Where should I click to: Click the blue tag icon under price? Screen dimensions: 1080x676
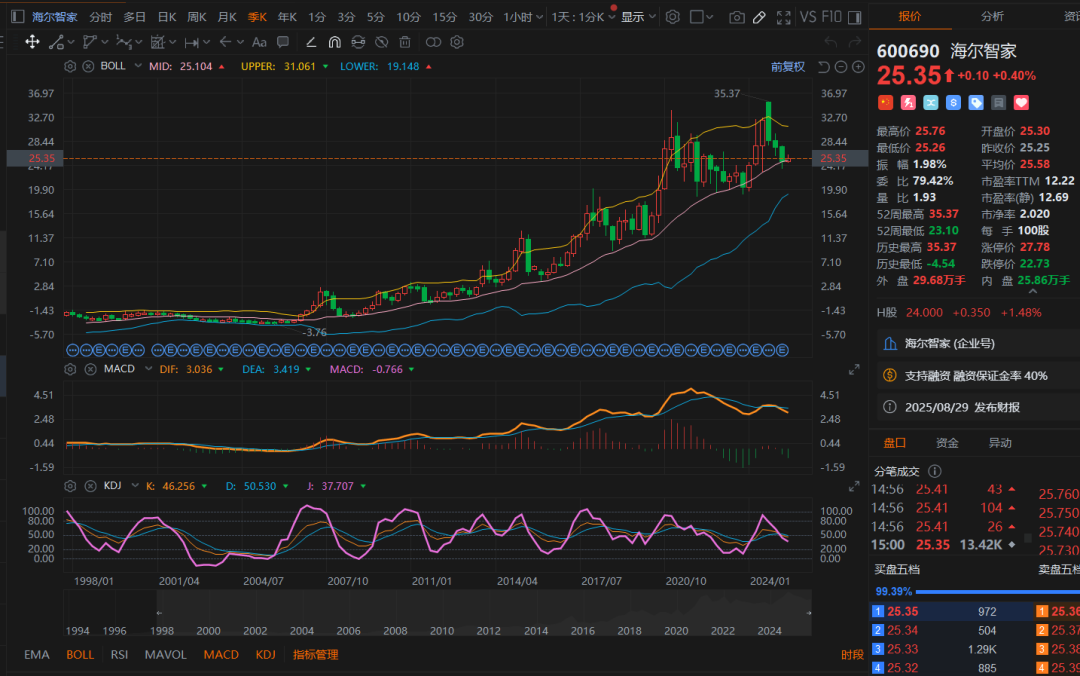pyautogui.click(x=976, y=103)
